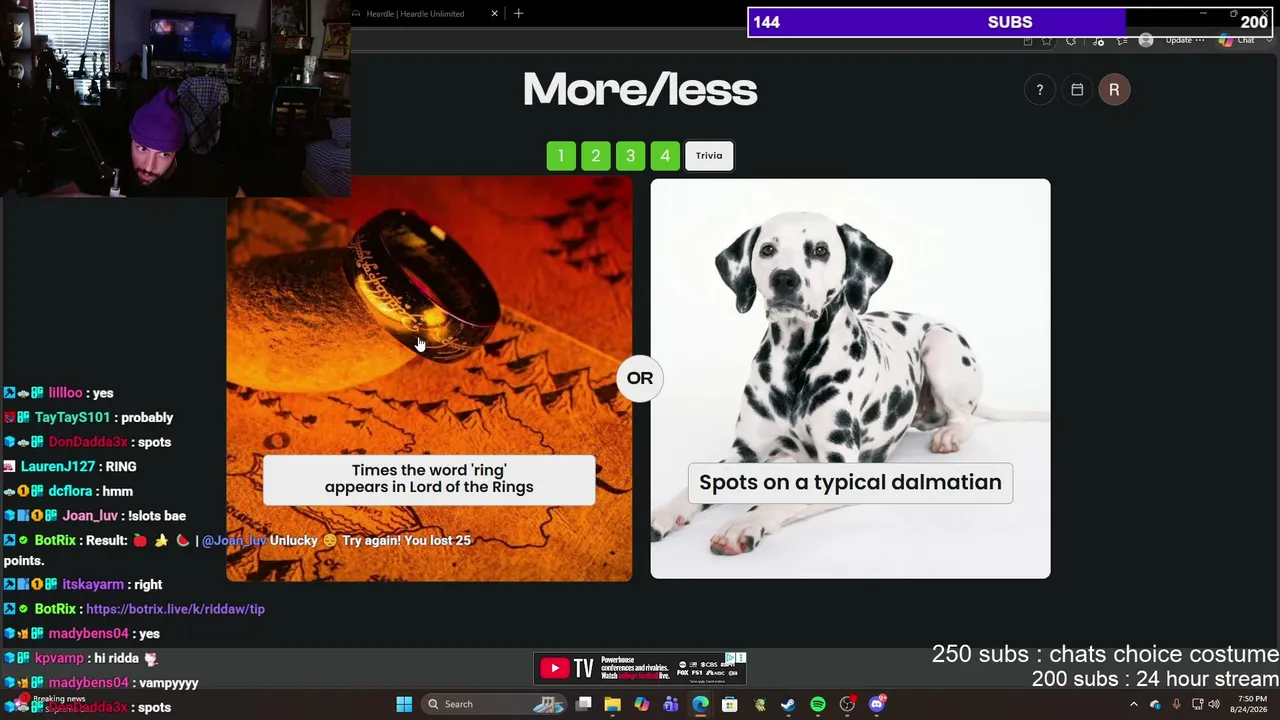Open the YouTube TV advertisement

(x=640, y=668)
